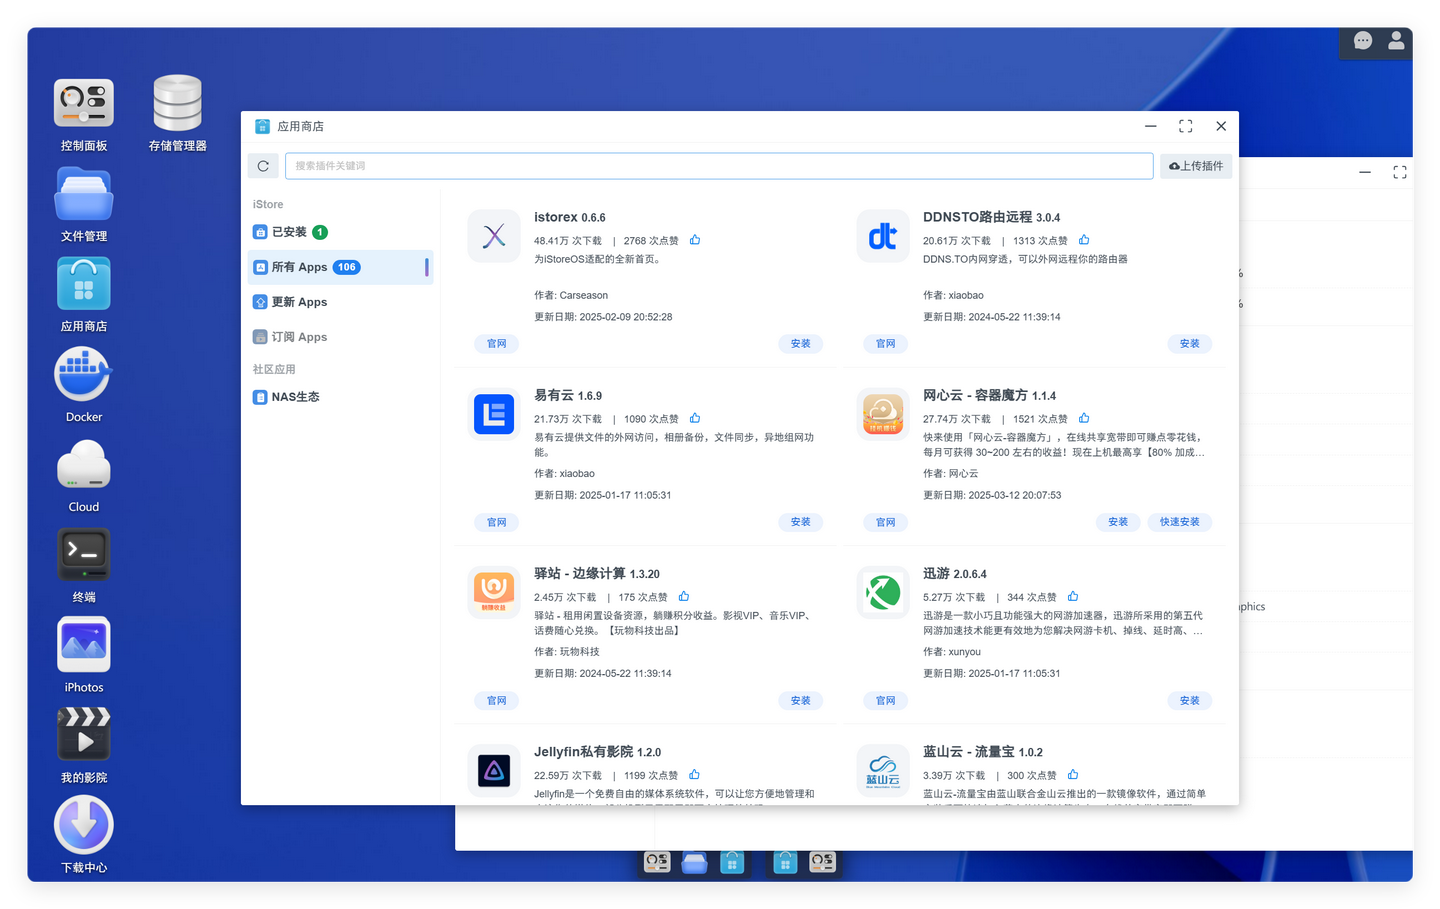
Task: Open the file manager folder in bottom dock
Action: pos(695,862)
